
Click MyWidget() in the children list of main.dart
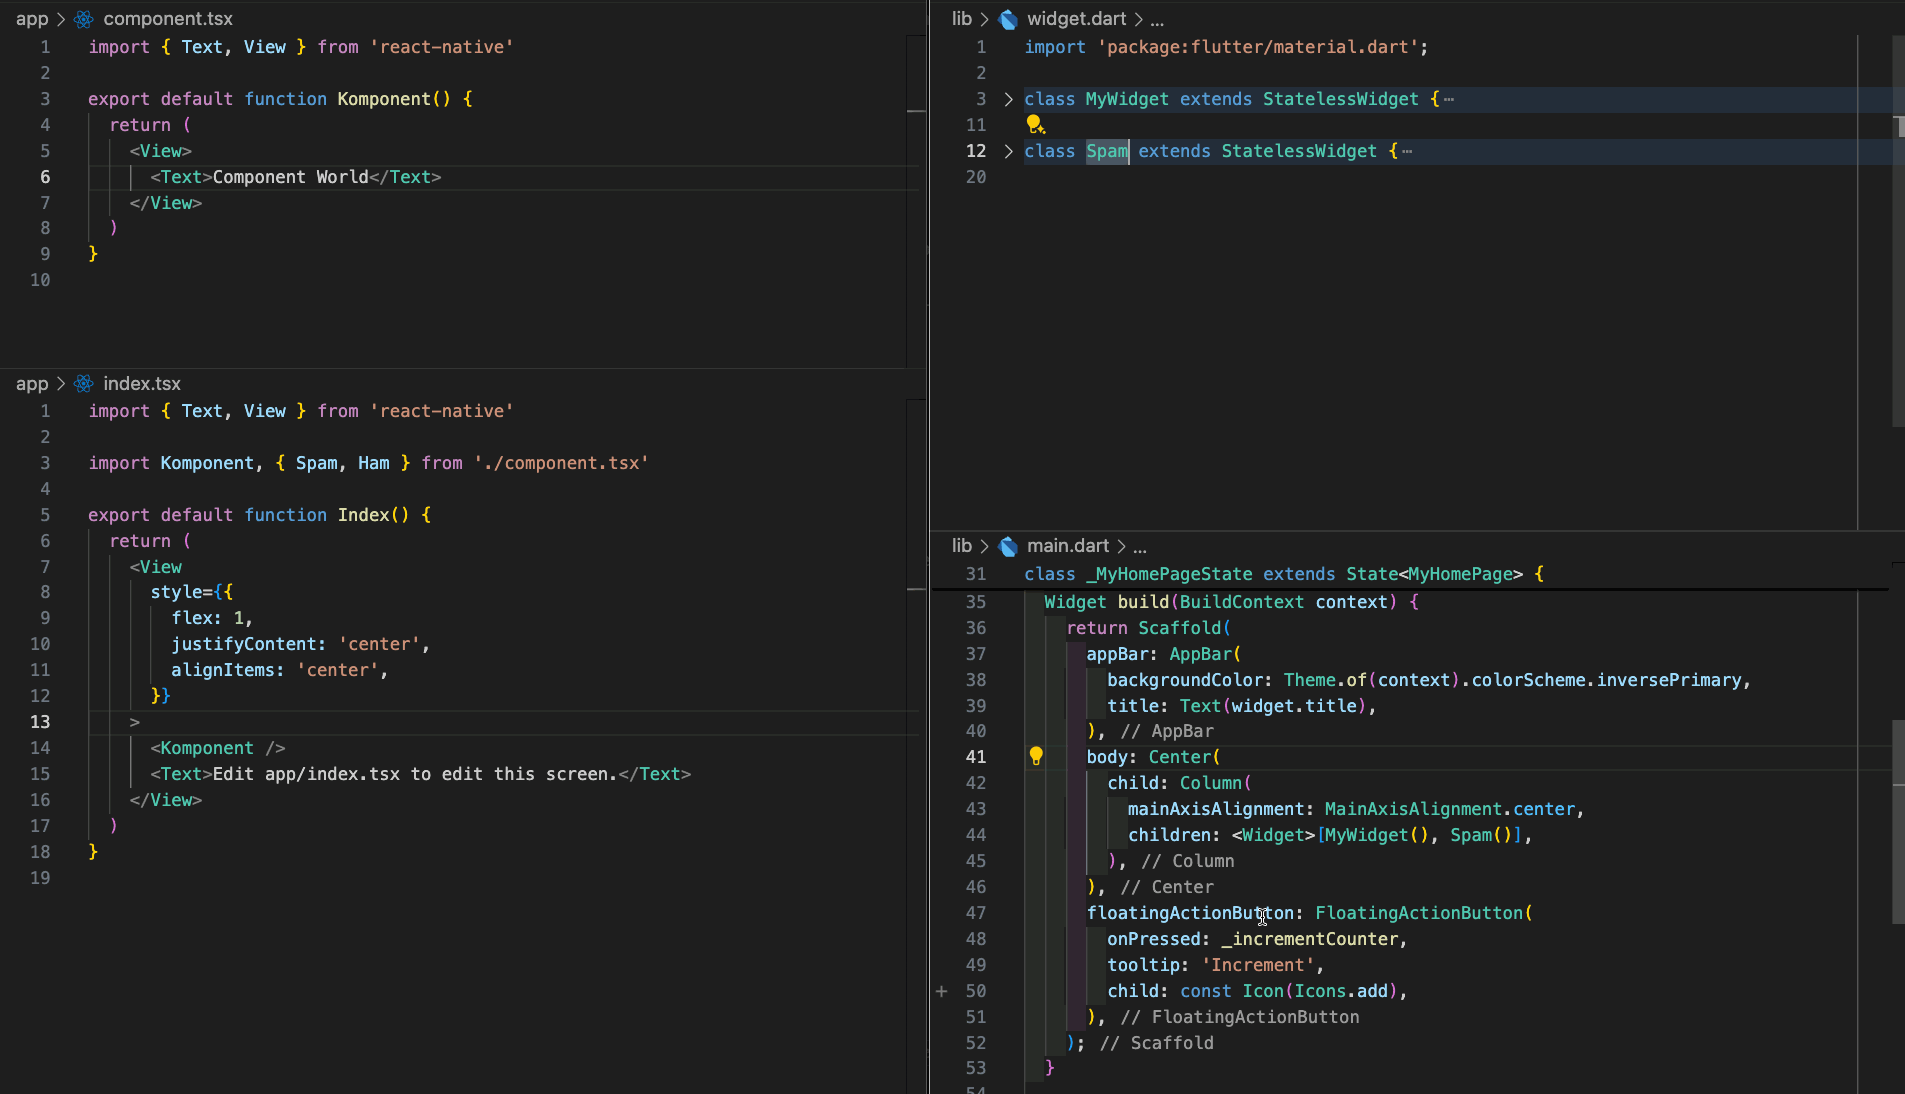(x=1377, y=835)
